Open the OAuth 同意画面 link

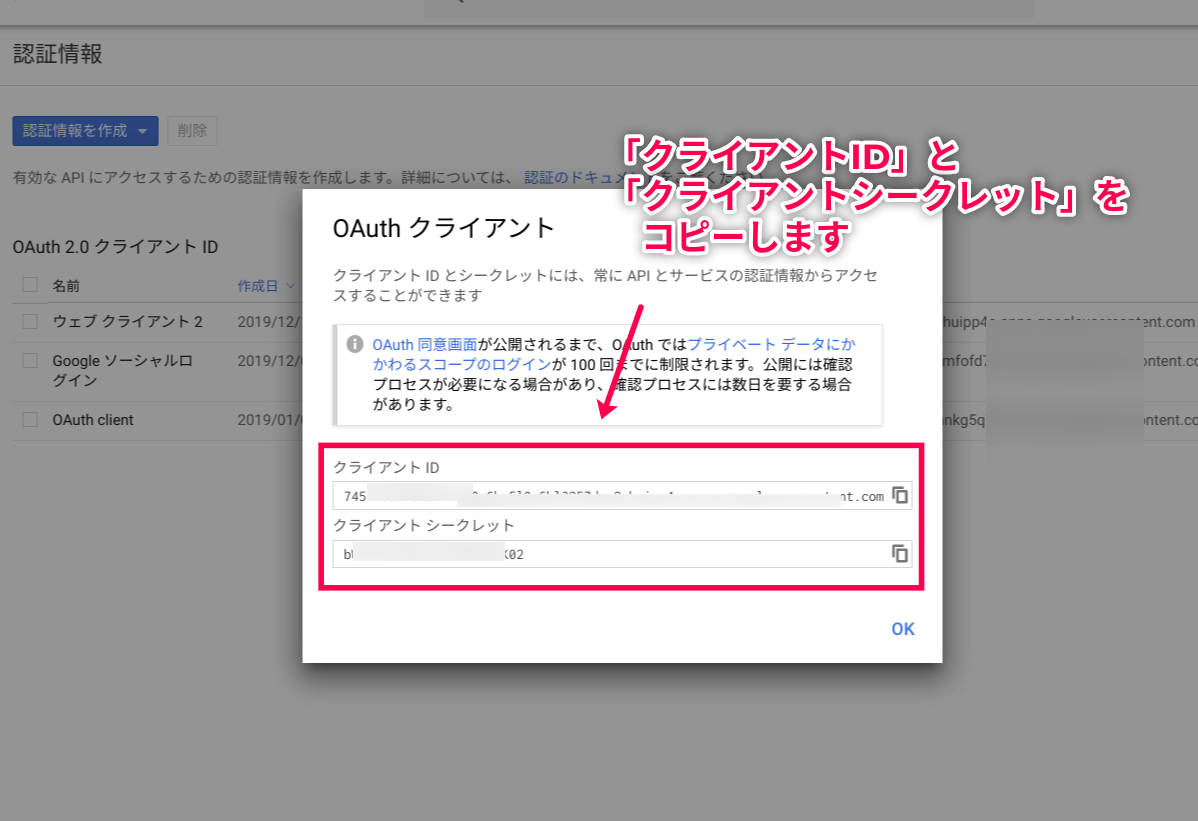pyautogui.click(x=425, y=344)
